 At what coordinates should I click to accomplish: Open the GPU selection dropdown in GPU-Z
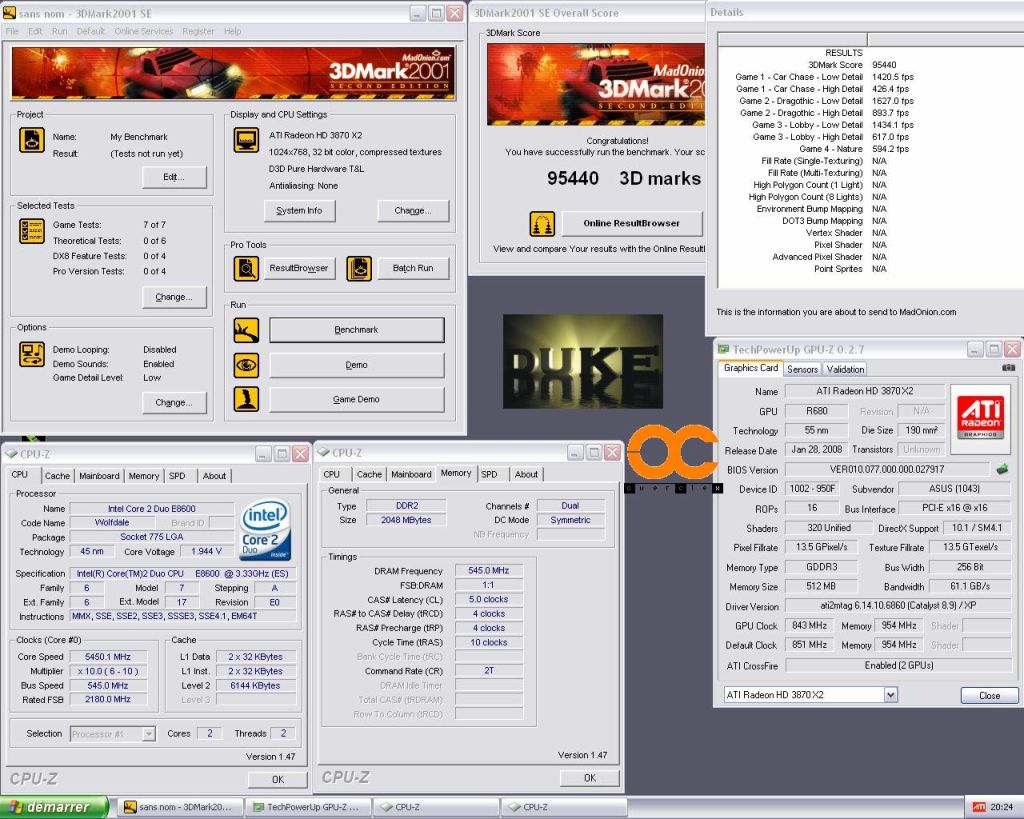[x=890, y=695]
